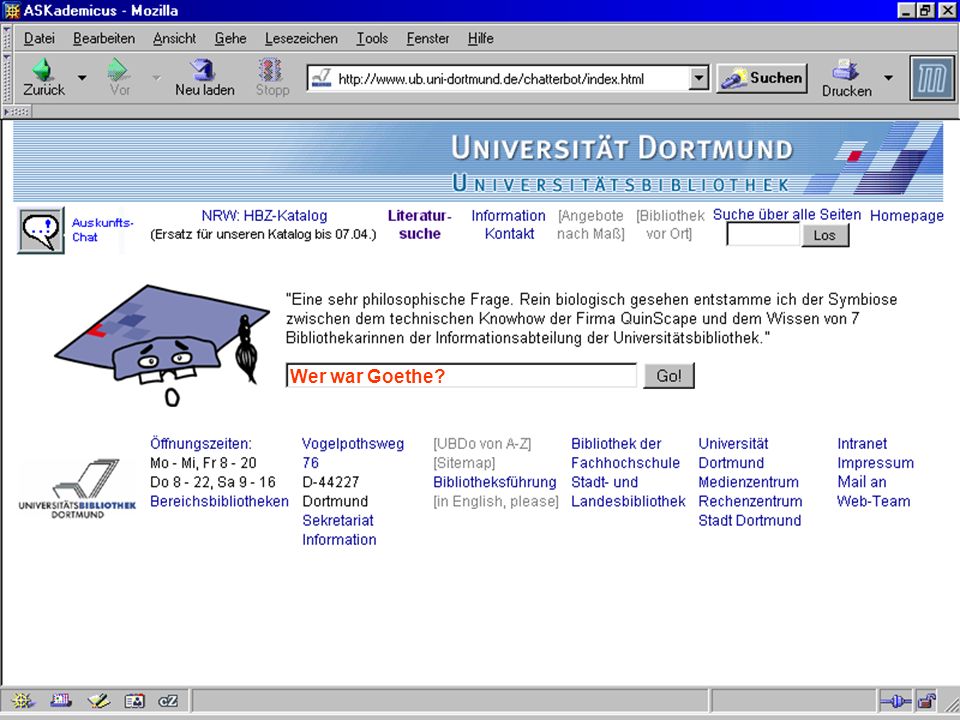The image size is (960, 720).
Task: Reload page with Neu laden icon
Action: point(203,70)
